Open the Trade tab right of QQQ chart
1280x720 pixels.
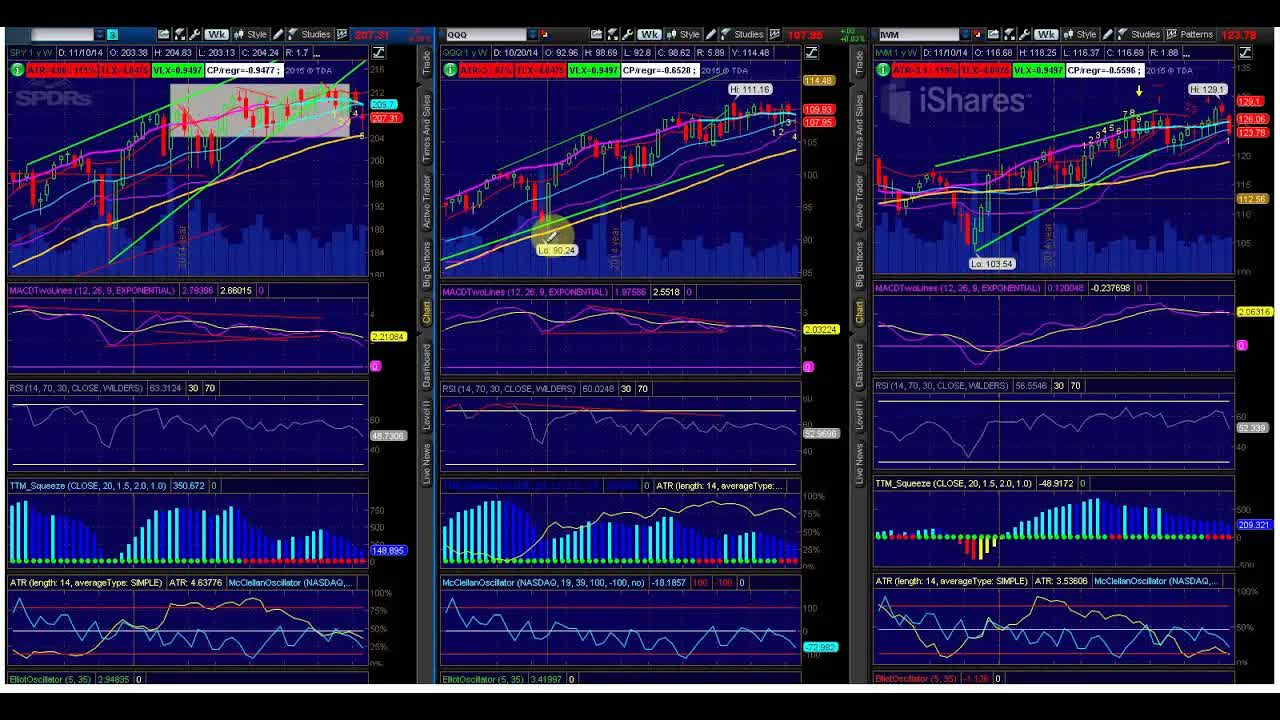coord(858,62)
